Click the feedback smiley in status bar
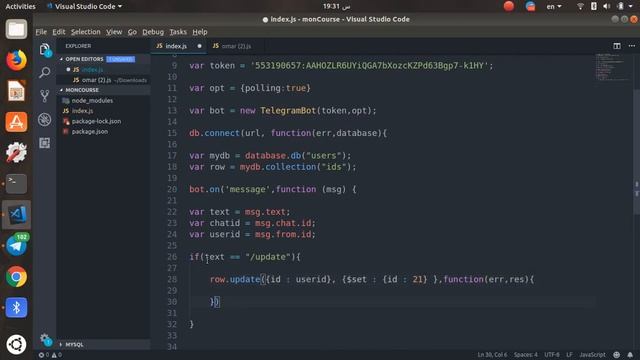Screen dimensions: 640x360 [x=617, y=355]
